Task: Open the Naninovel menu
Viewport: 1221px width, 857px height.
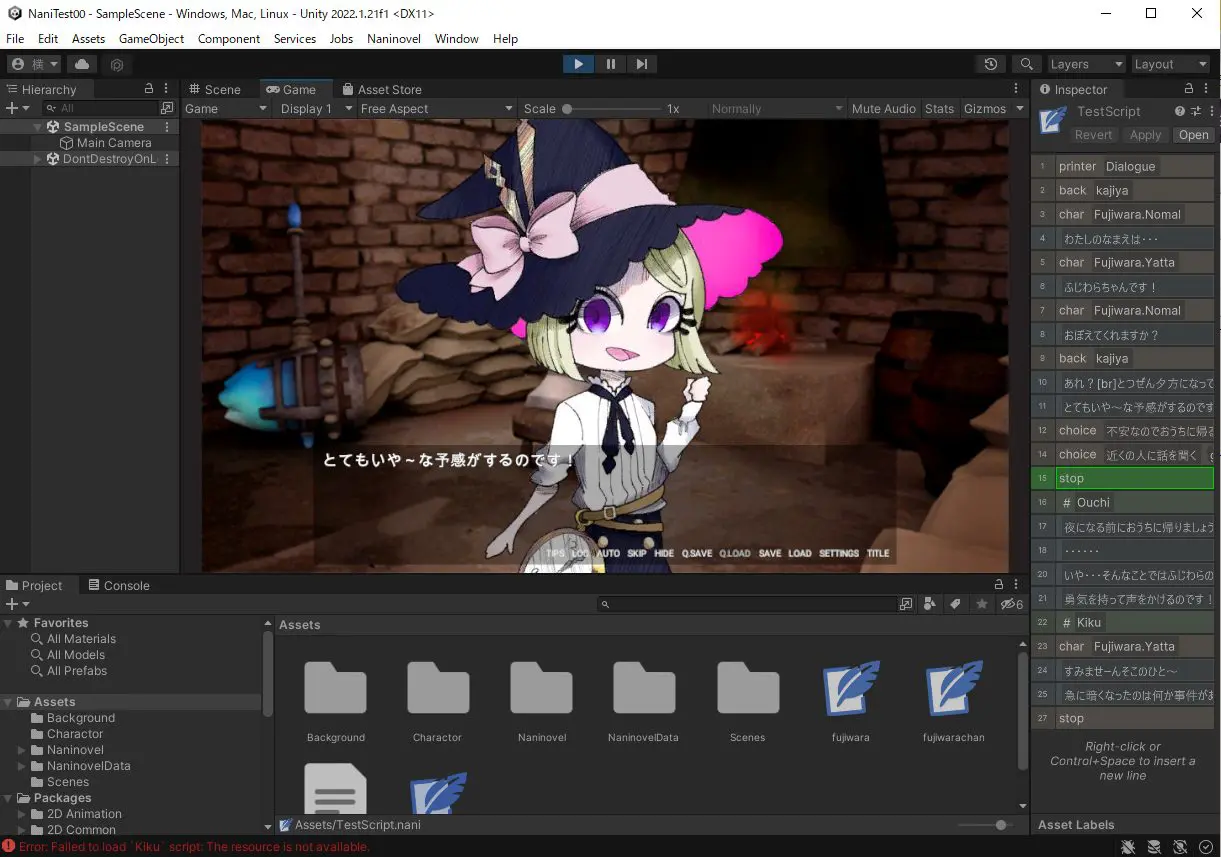Action: click(x=393, y=38)
